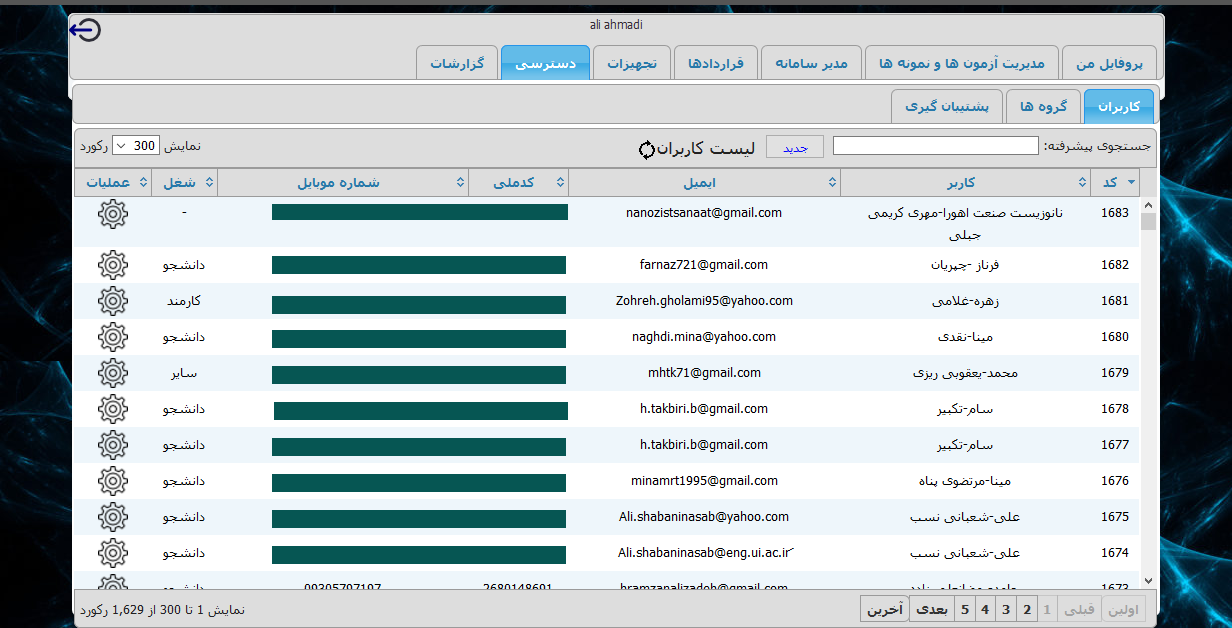Open gear actions for user 1674
This screenshot has height=628, width=1232.
click(113, 553)
